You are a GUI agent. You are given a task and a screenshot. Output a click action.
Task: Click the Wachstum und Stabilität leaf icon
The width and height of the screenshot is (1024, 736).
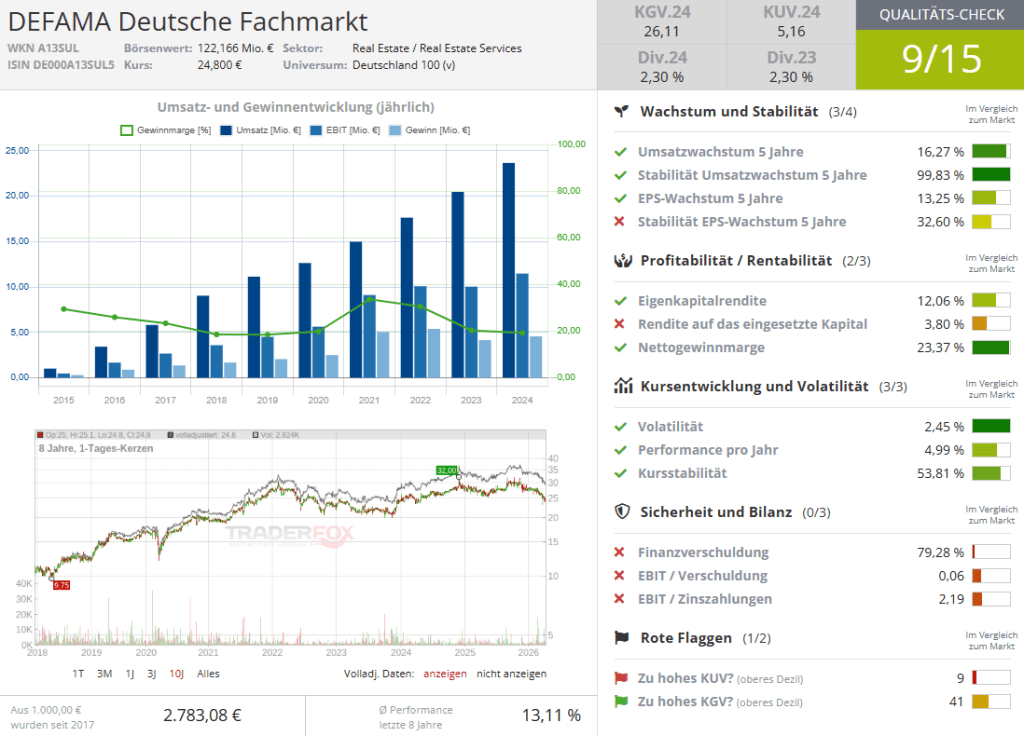[x=621, y=111]
